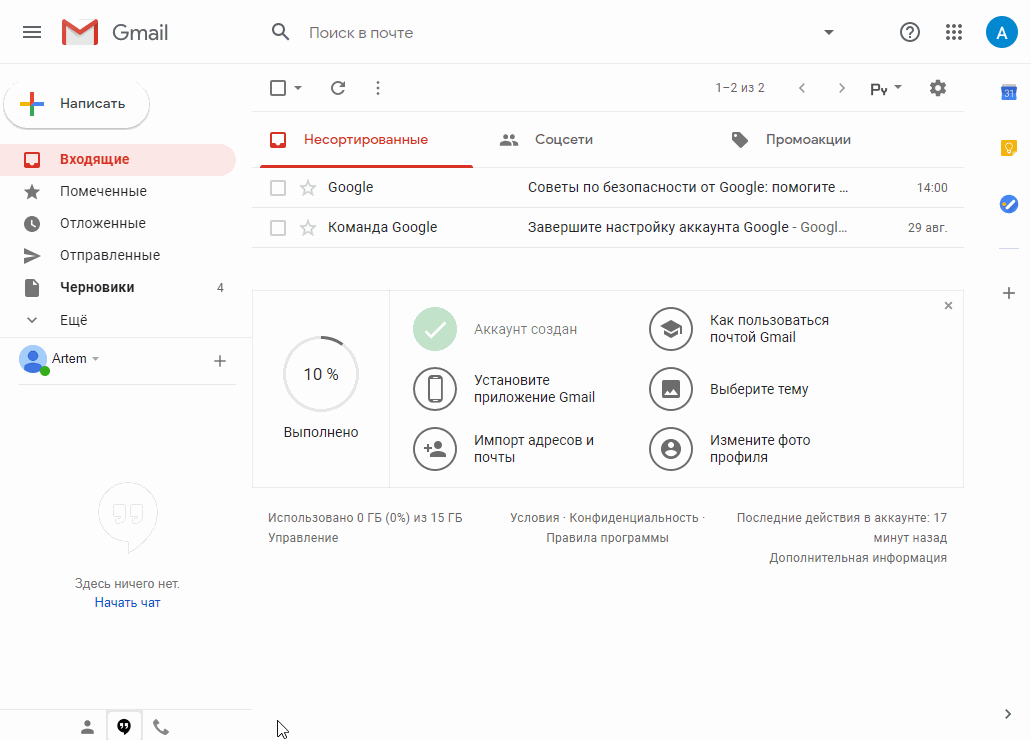Refresh the inbox
Image resolution: width=1031 pixels, height=740 pixels.
click(x=338, y=88)
